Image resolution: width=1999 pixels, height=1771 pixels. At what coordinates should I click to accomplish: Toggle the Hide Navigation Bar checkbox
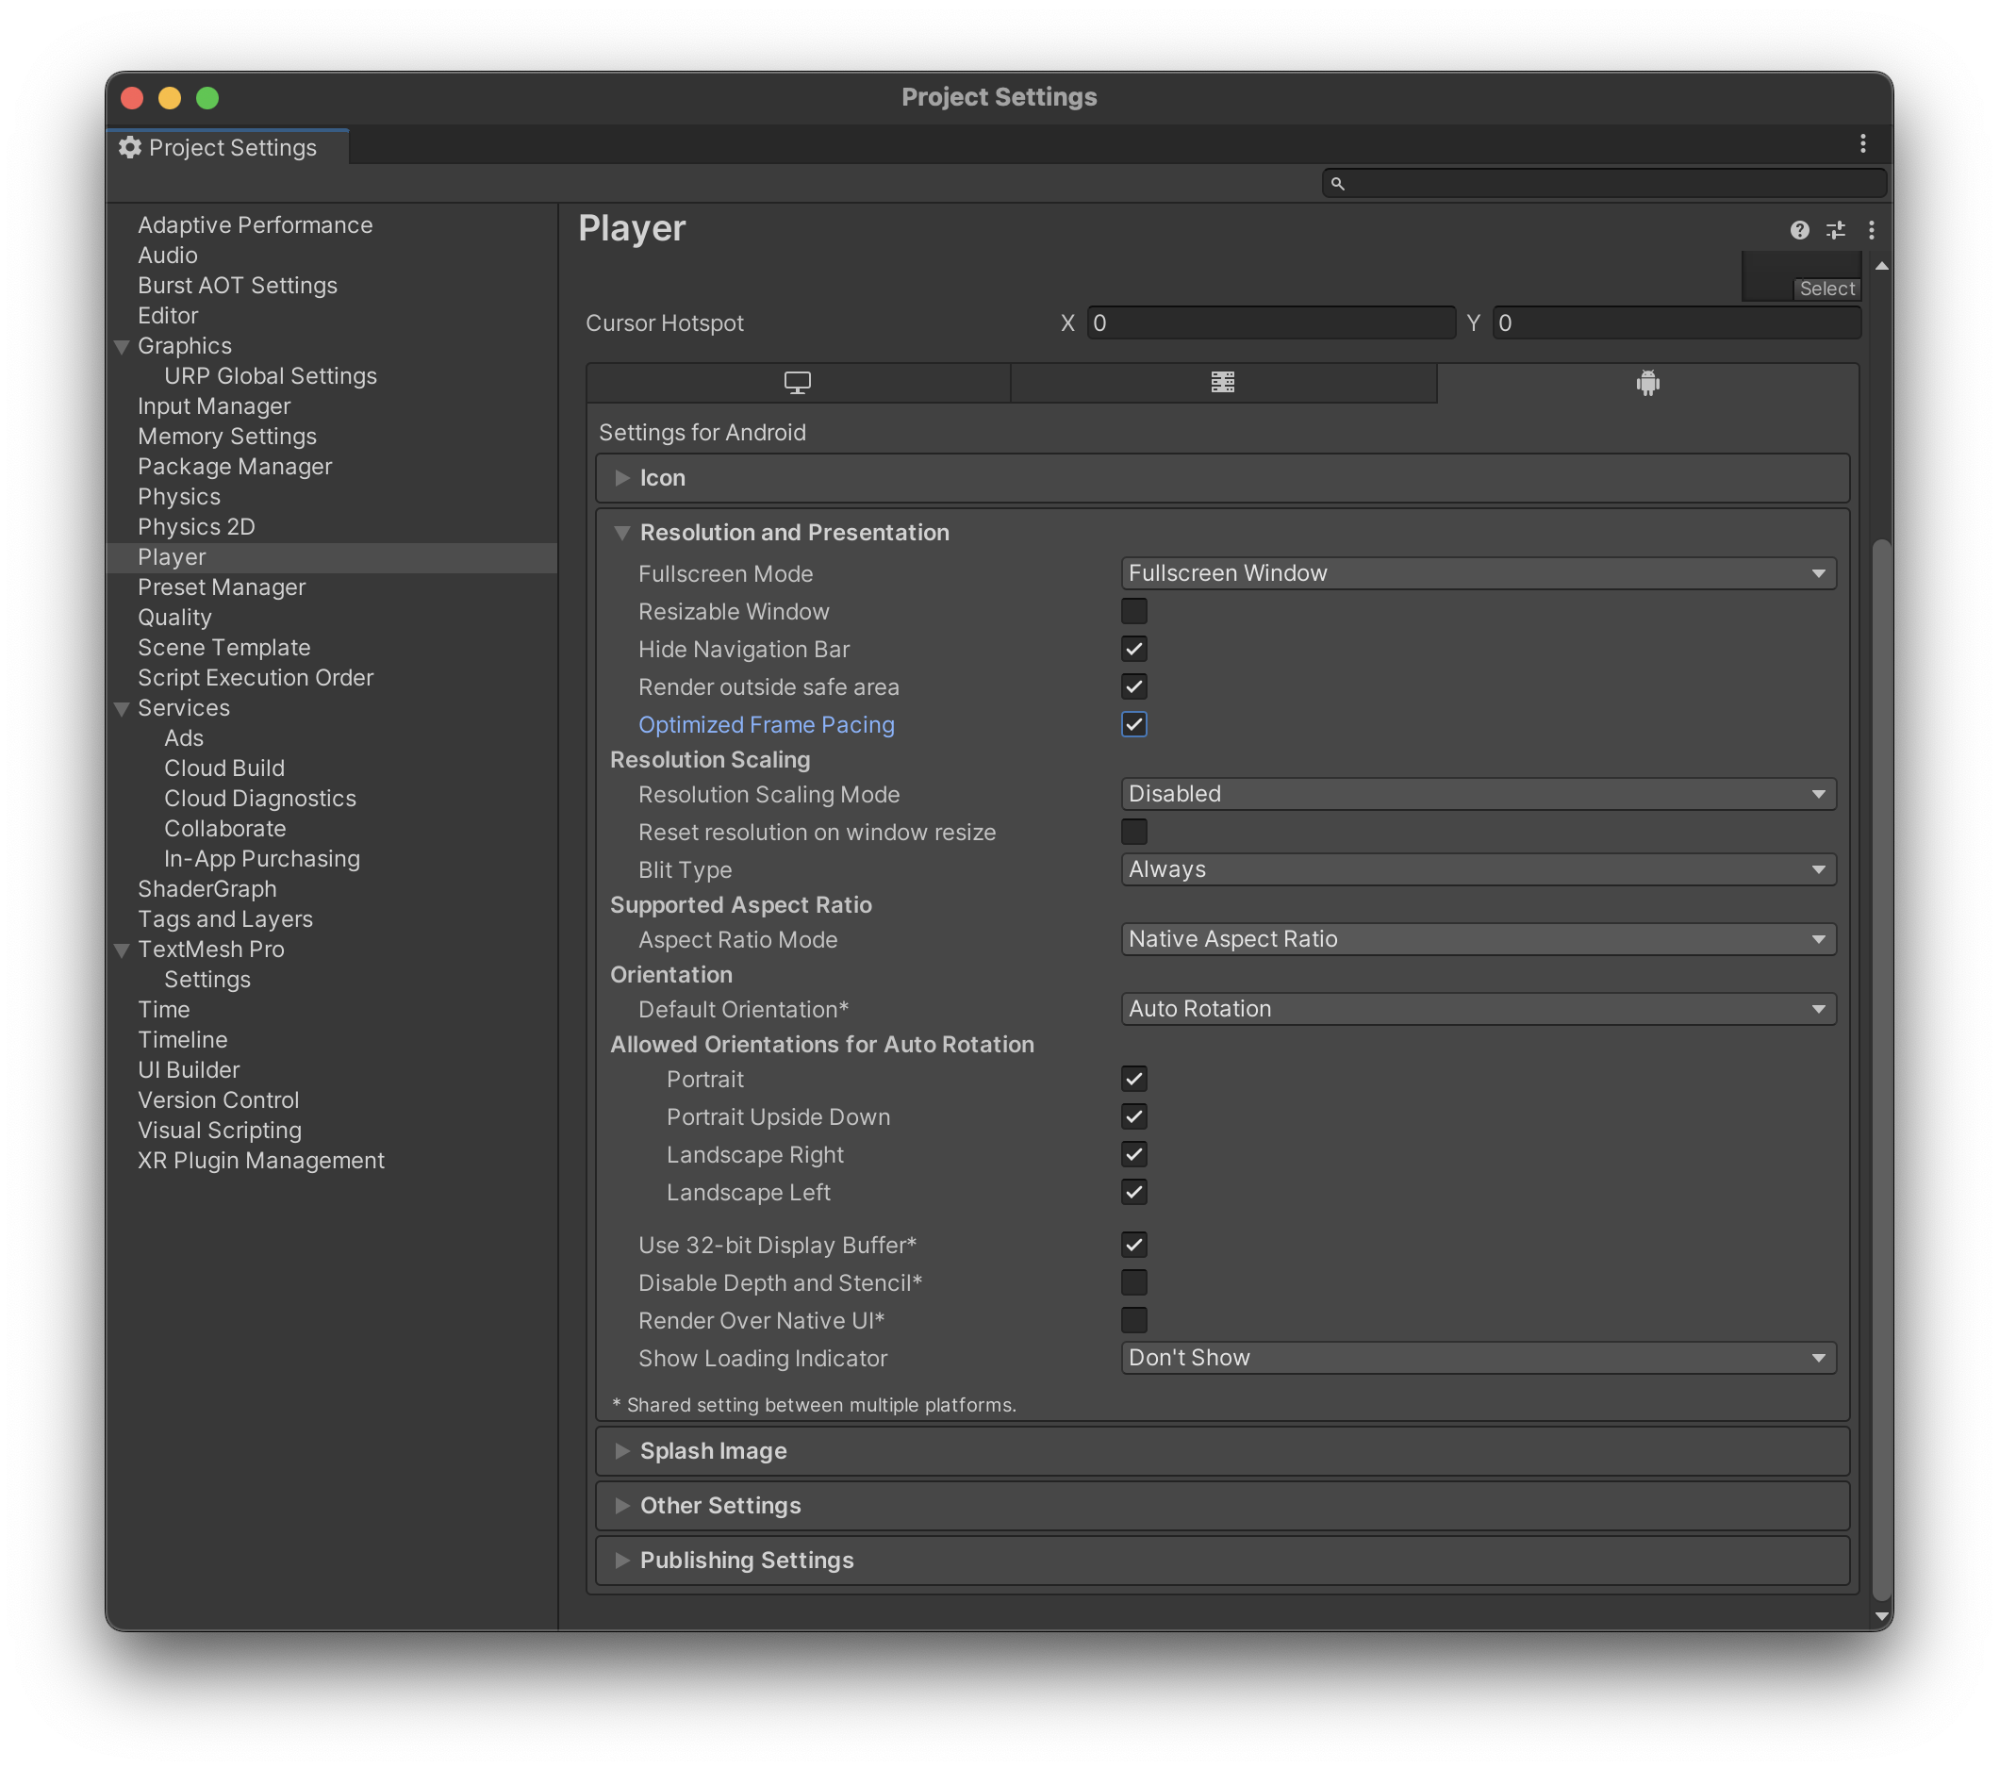(x=1132, y=650)
